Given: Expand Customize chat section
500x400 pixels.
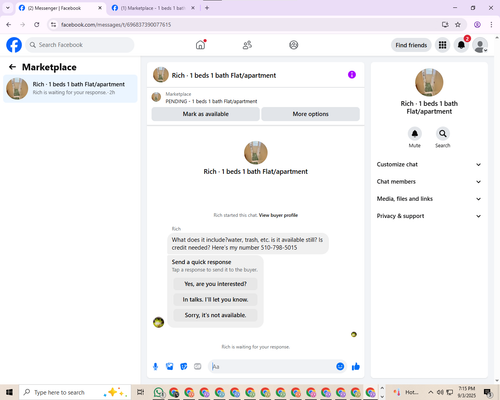Looking at the screenshot, I should point(429,164).
